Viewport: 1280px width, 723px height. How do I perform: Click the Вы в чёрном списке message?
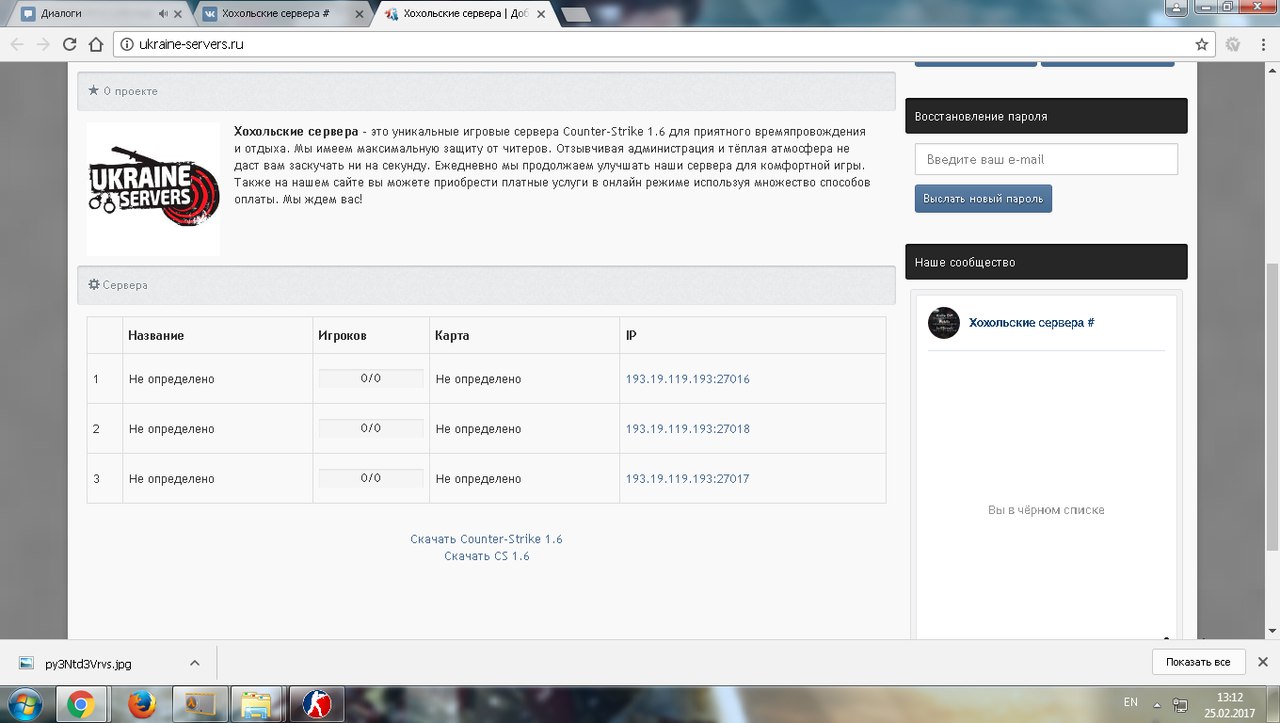(1046, 510)
